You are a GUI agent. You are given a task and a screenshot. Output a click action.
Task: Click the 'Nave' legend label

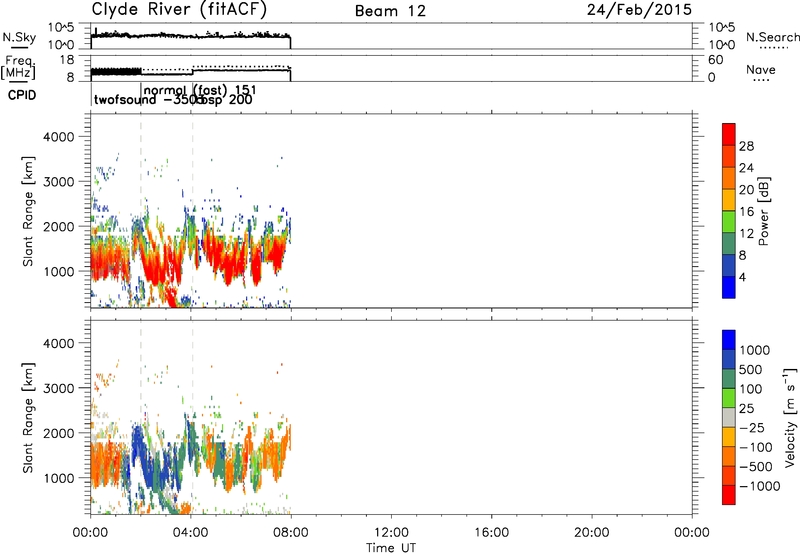click(x=761, y=70)
